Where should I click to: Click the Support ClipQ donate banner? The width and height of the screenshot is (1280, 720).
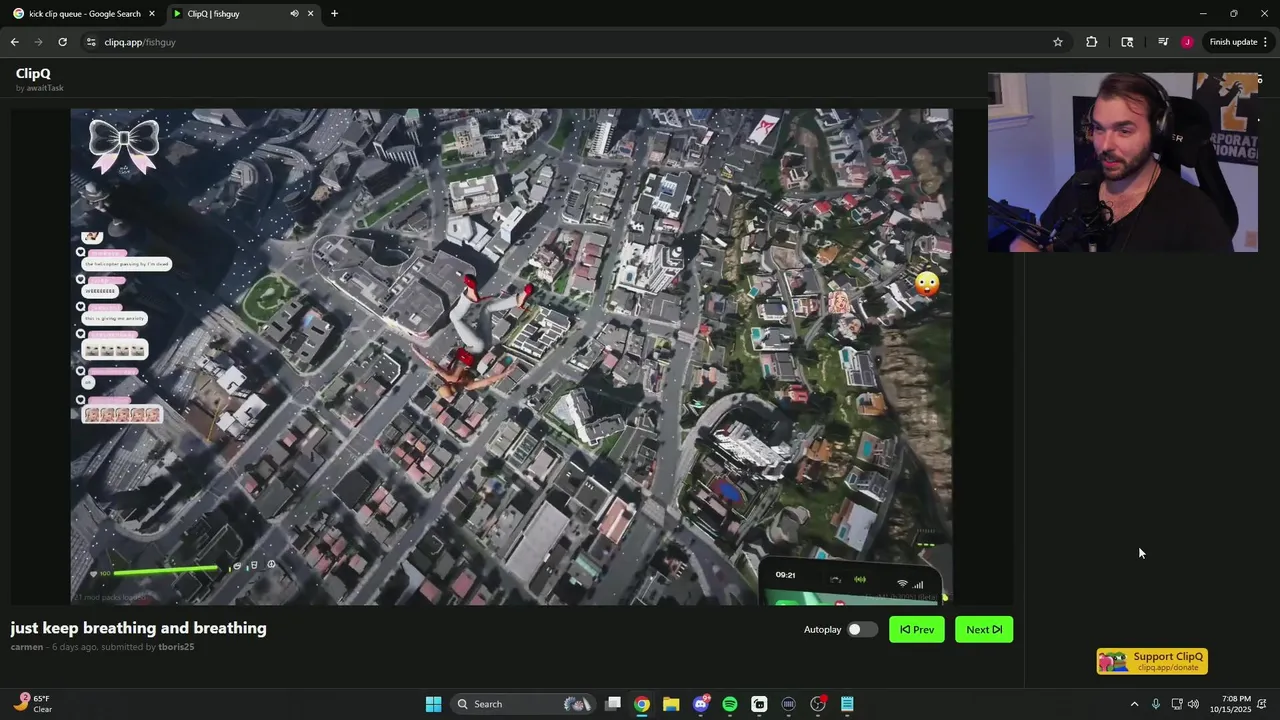pyautogui.click(x=1152, y=661)
